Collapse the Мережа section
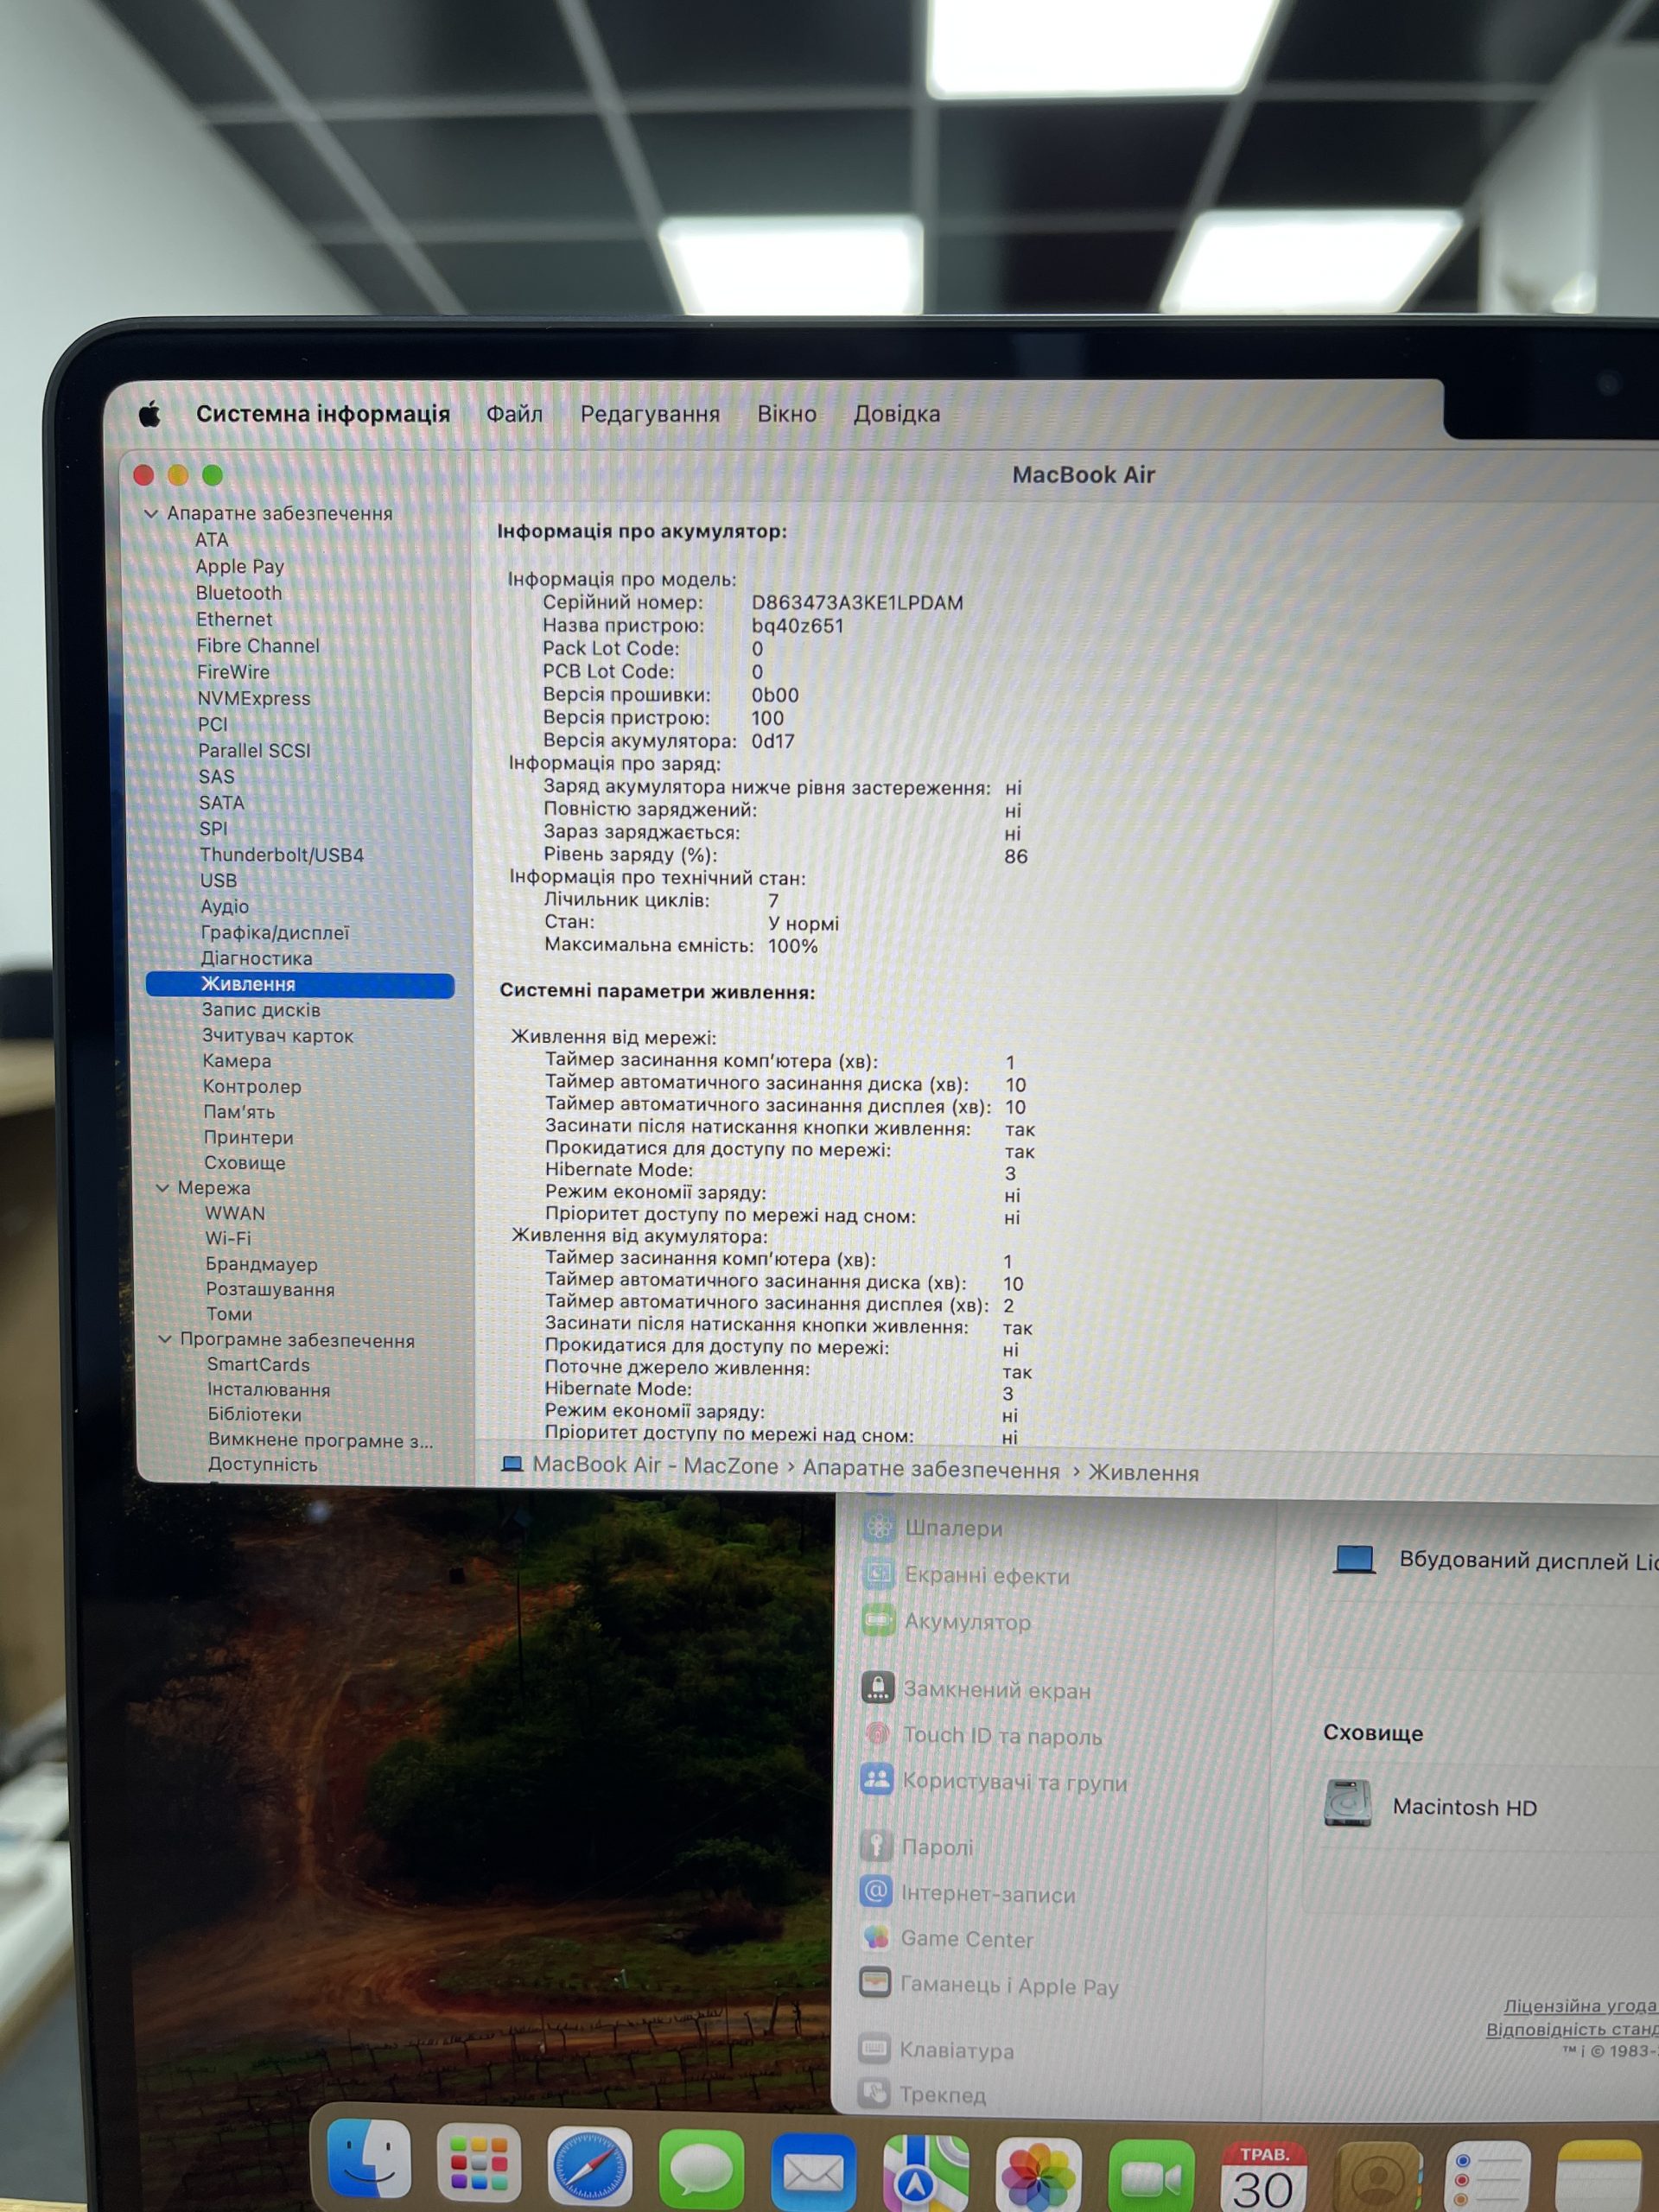 tap(163, 1188)
